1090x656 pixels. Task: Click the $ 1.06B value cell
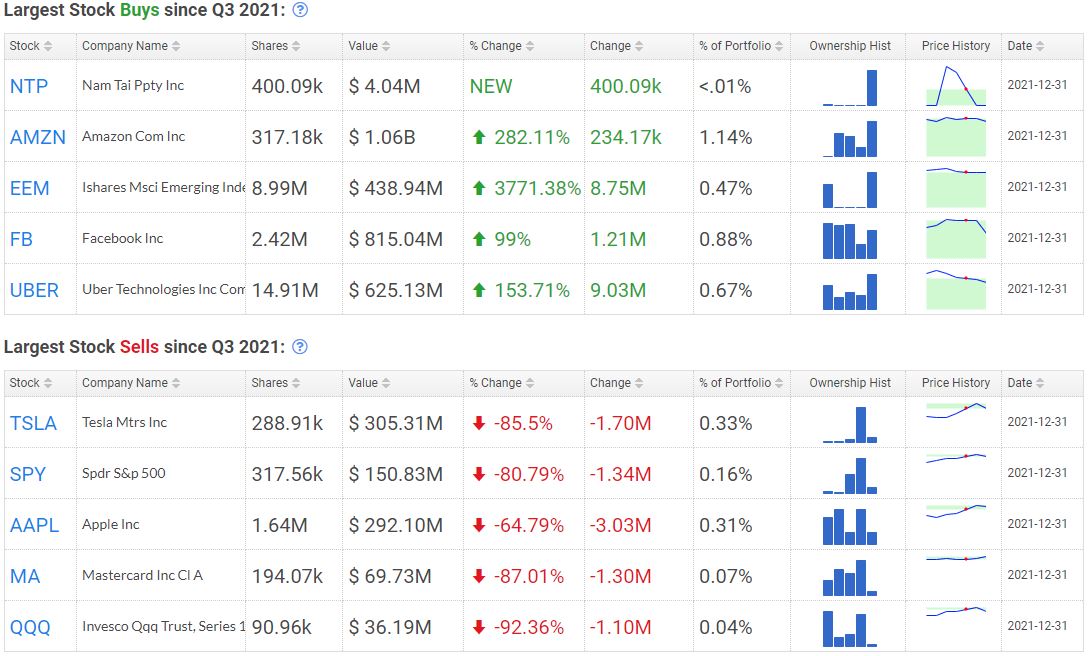[x=382, y=138]
